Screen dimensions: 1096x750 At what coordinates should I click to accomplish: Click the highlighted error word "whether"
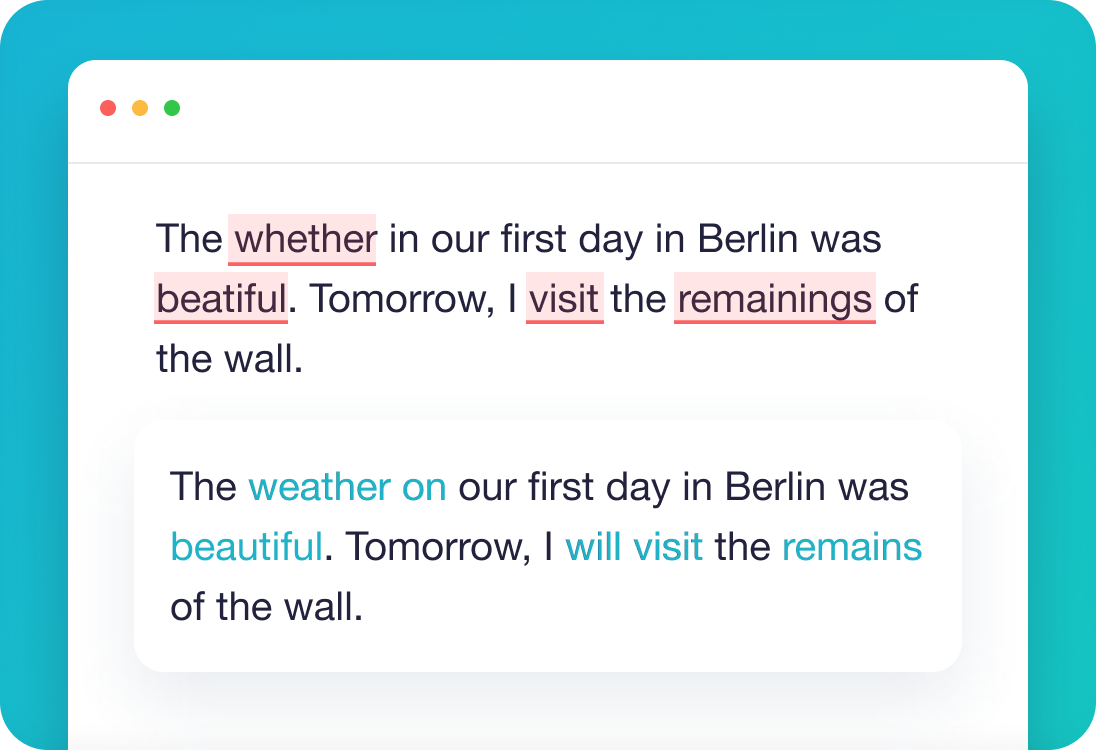(x=303, y=240)
